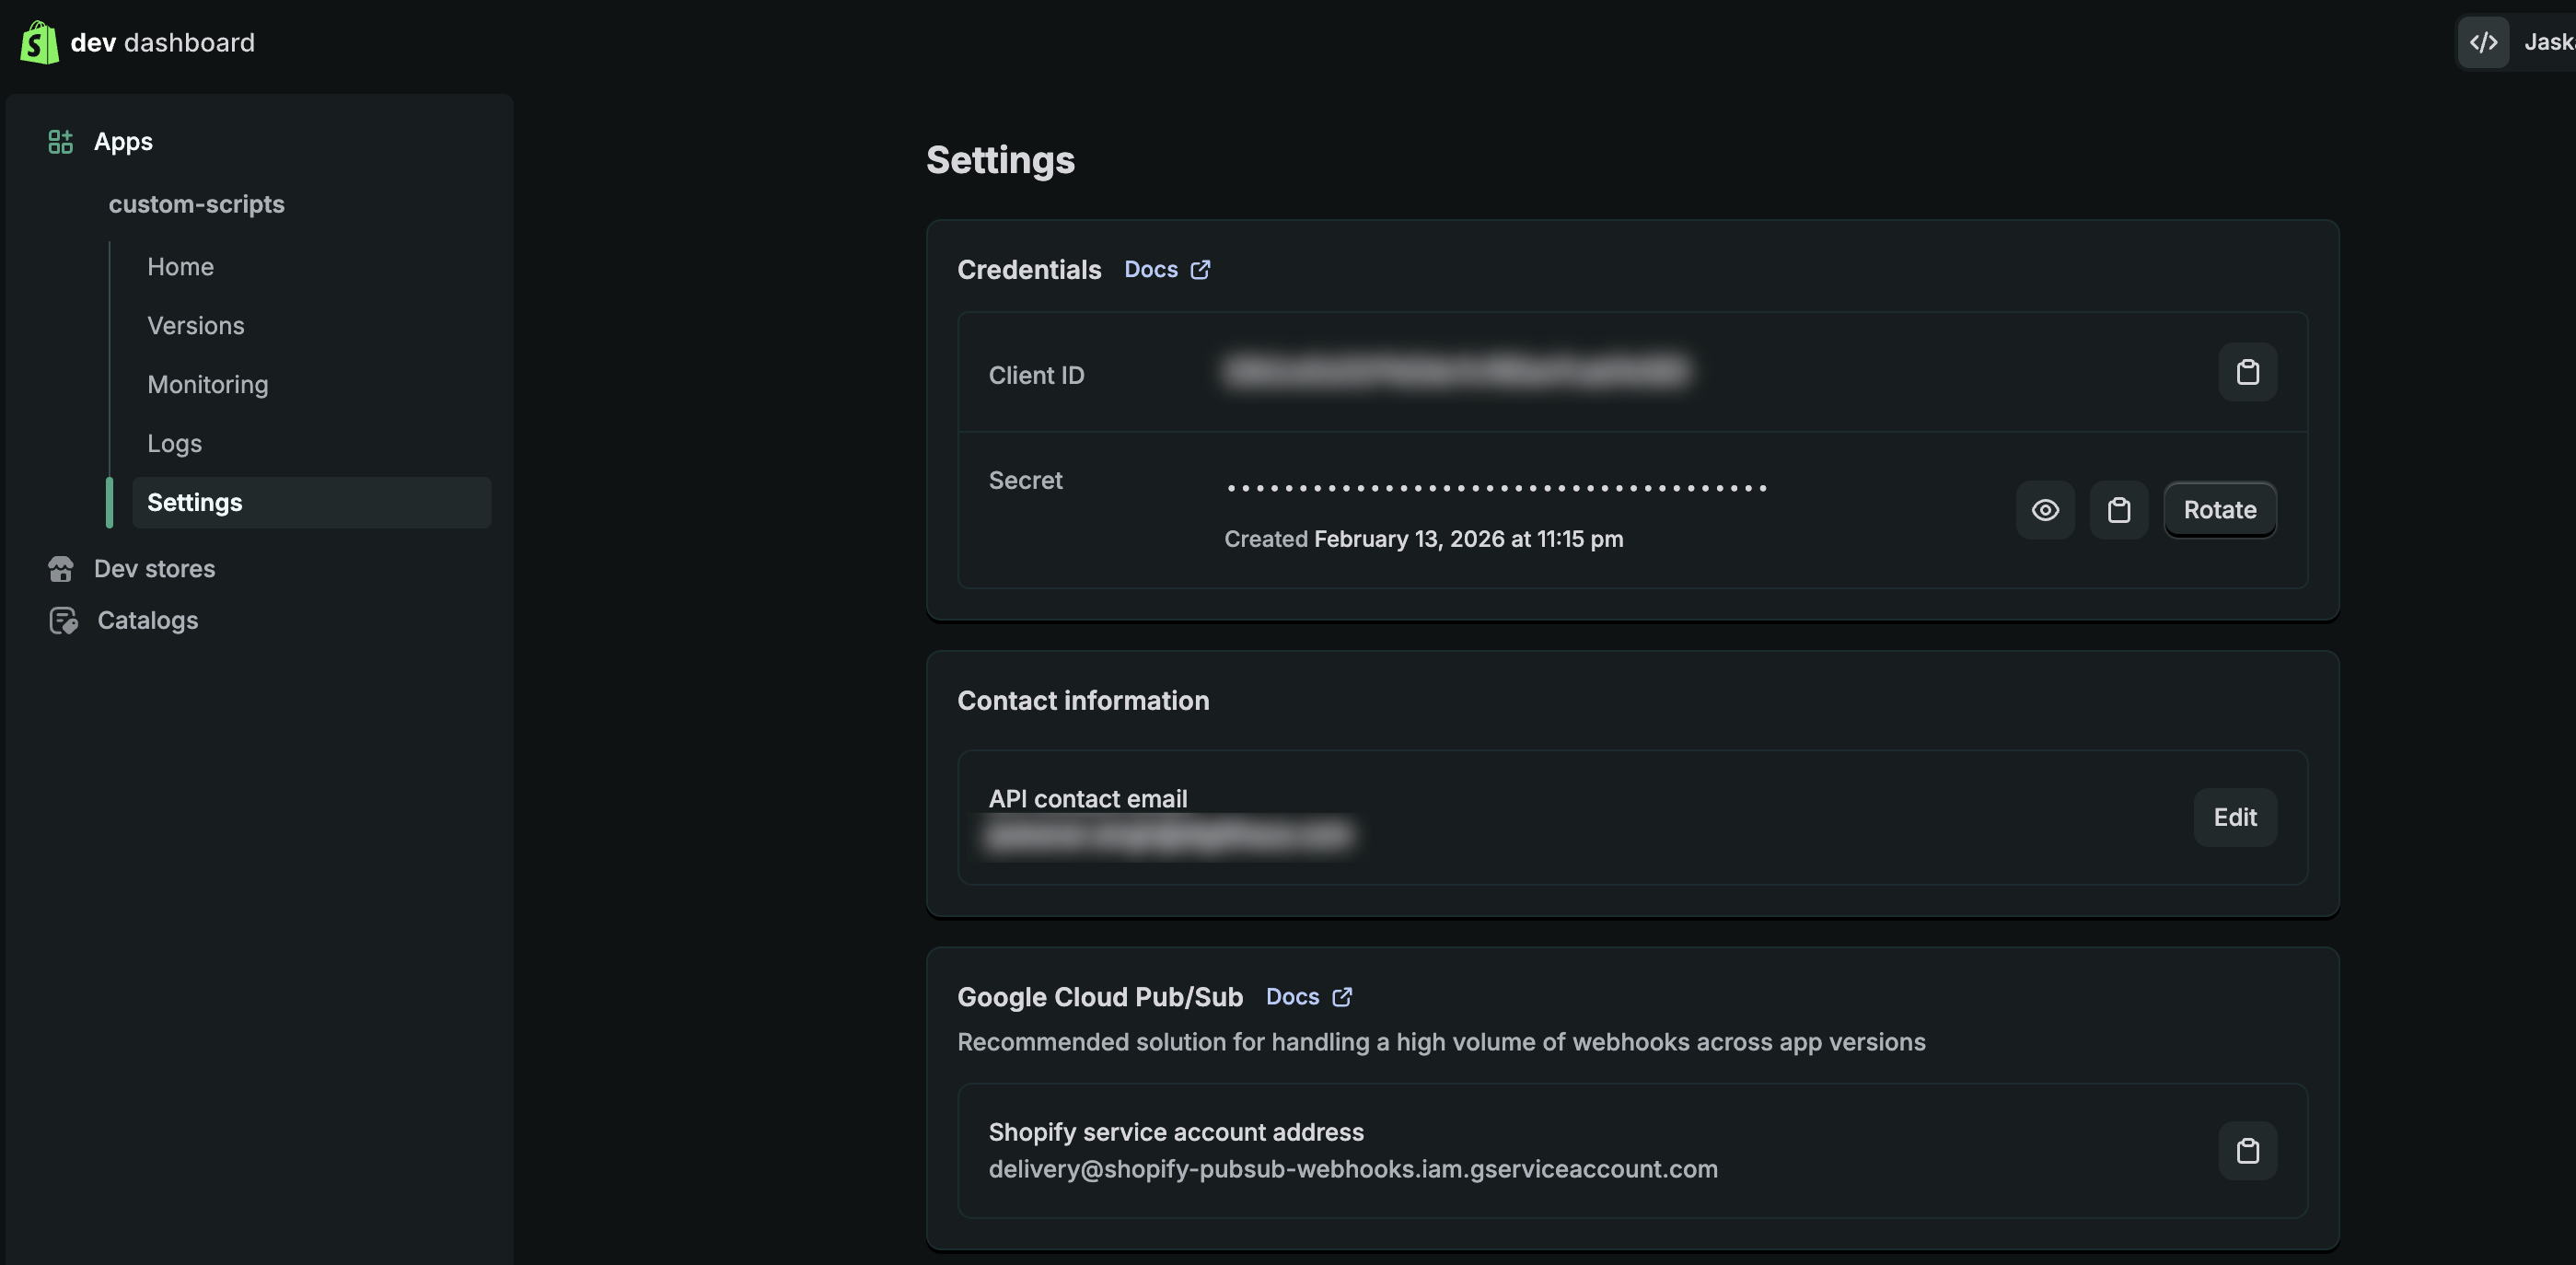The image size is (2576, 1265).
Task: Edit the API contact email
Action: [x=2235, y=817]
